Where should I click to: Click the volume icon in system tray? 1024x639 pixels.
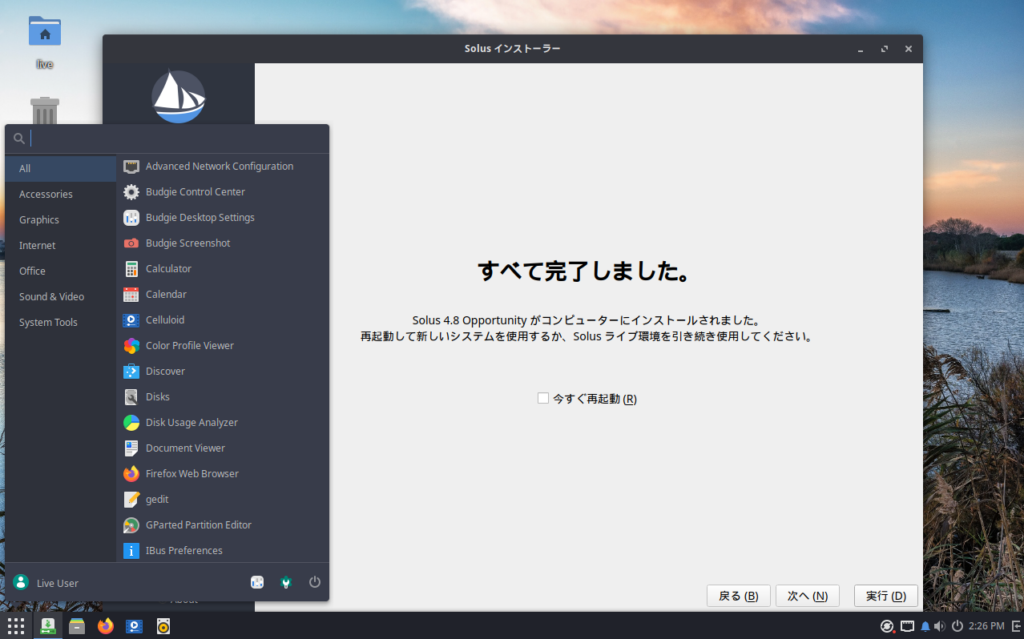[x=939, y=626]
